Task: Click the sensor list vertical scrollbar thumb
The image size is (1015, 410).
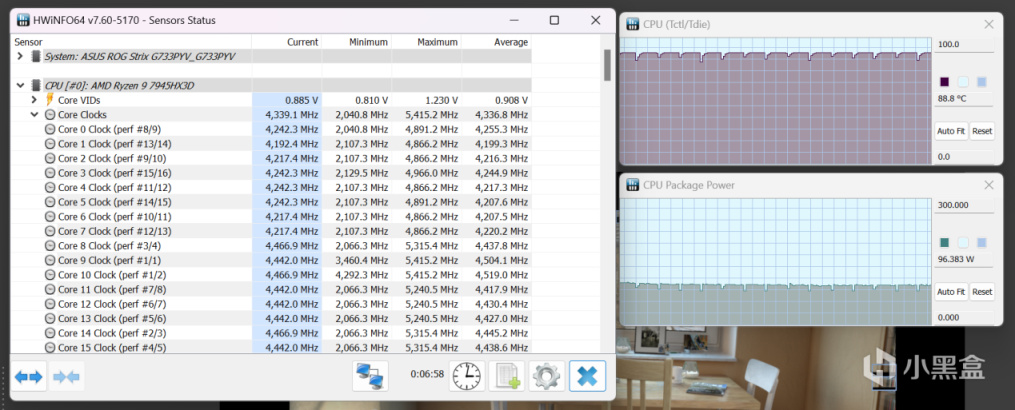Action: 607,65
